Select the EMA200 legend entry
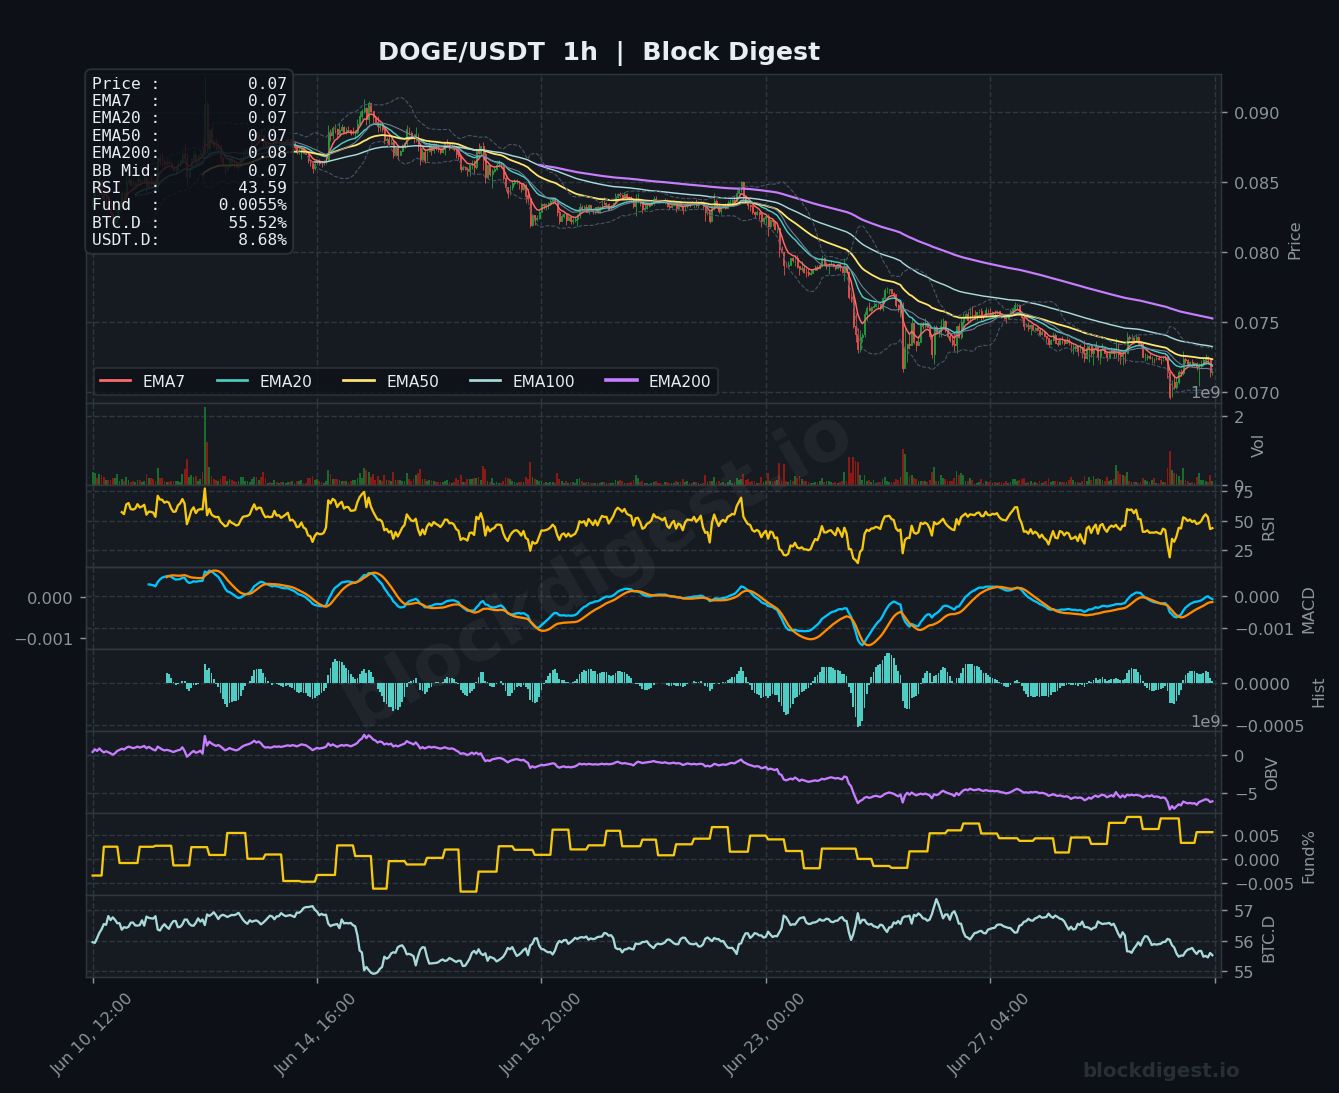This screenshot has width=1339, height=1093. click(x=657, y=381)
